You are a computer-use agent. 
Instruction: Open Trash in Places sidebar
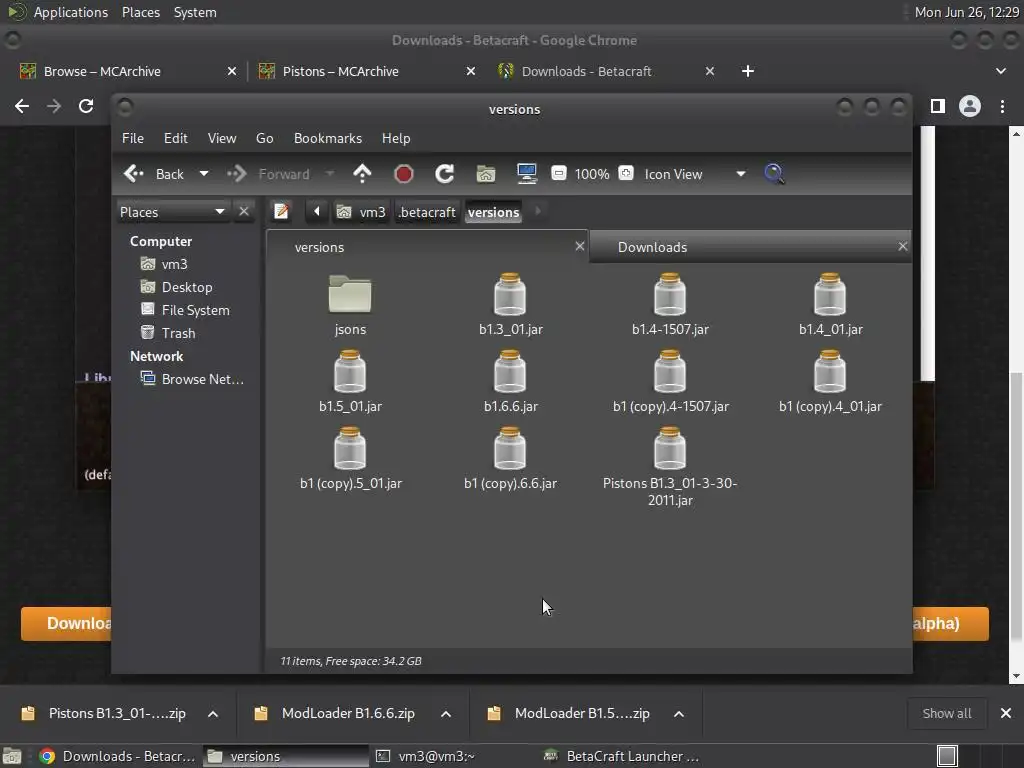tap(178, 333)
